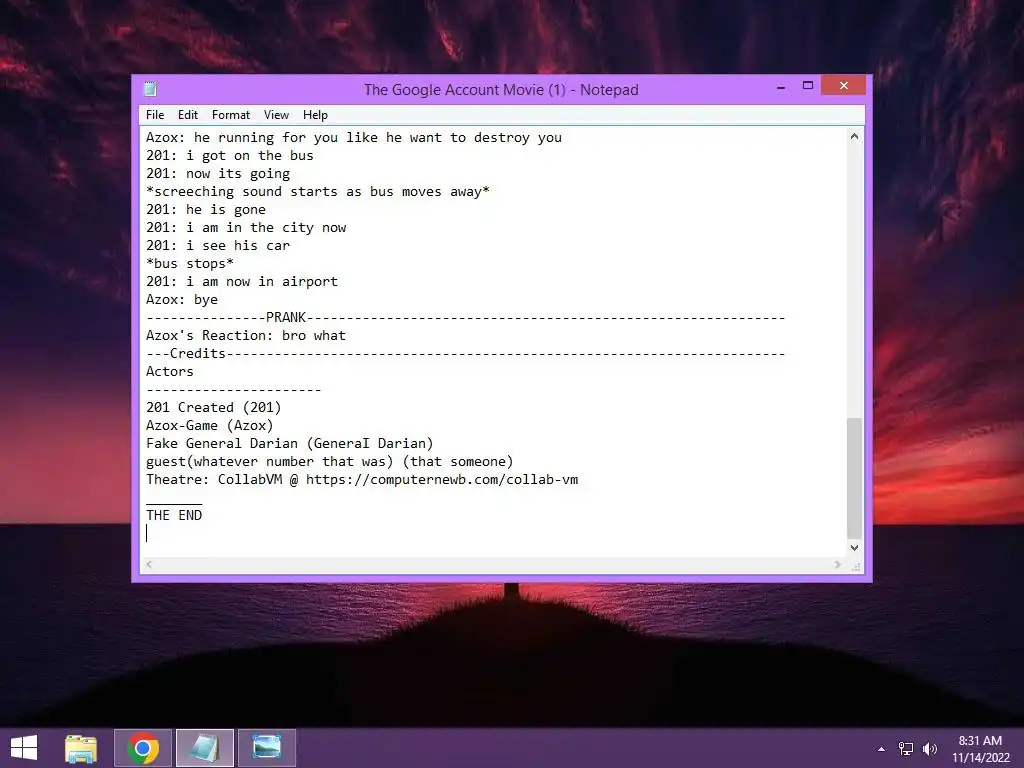Click the text '201: he is gone'
This screenshot has height=768, width=1024.
point(206,210)
